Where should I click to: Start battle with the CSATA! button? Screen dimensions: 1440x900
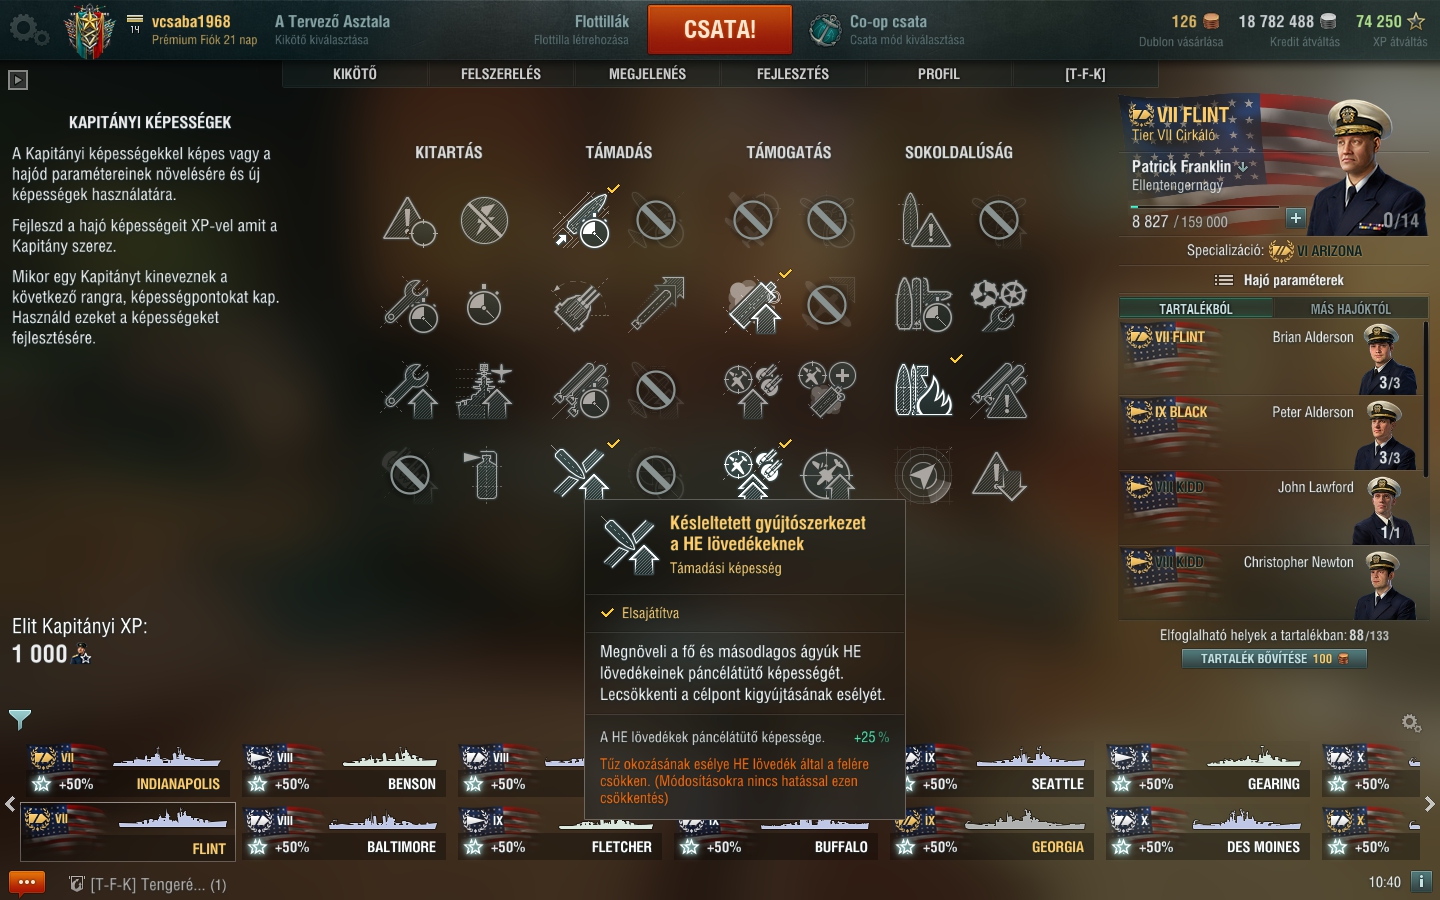(x=720, y=30)
